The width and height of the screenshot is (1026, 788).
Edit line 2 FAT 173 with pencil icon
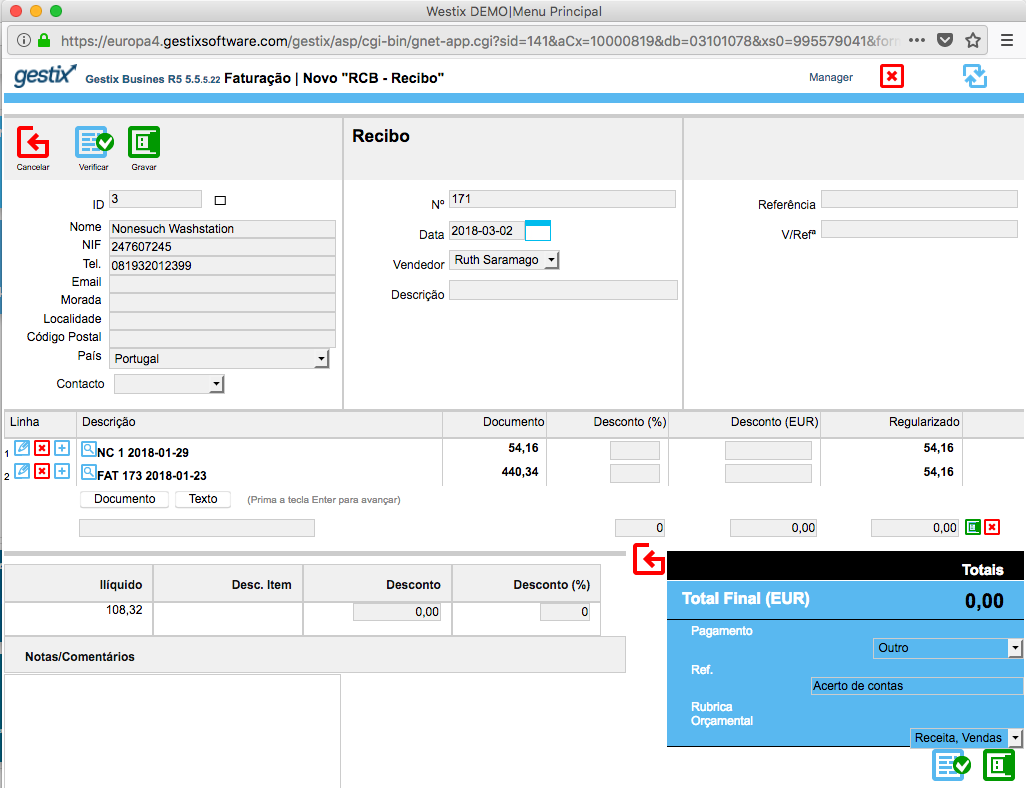point(22,471)
